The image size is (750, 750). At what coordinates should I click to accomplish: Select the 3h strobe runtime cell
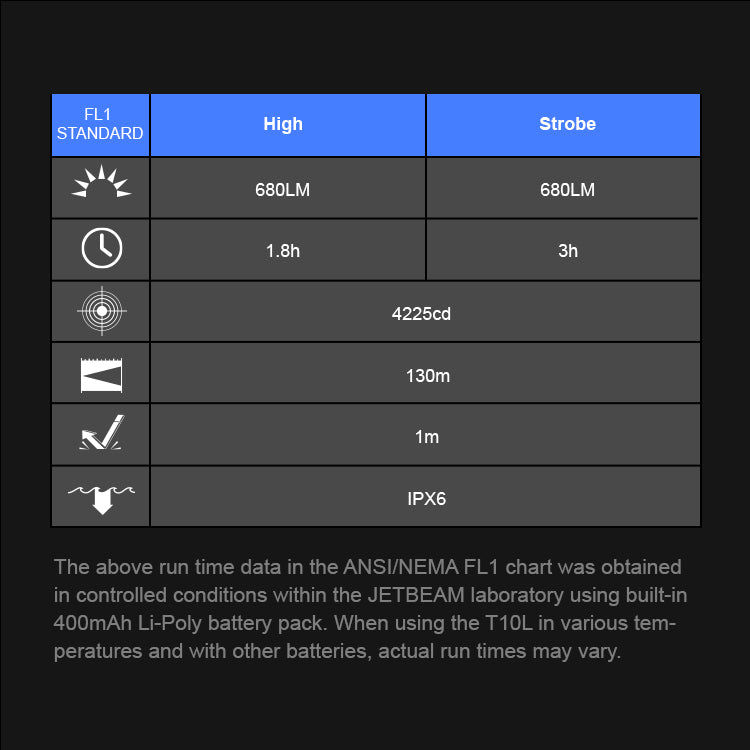567,251
